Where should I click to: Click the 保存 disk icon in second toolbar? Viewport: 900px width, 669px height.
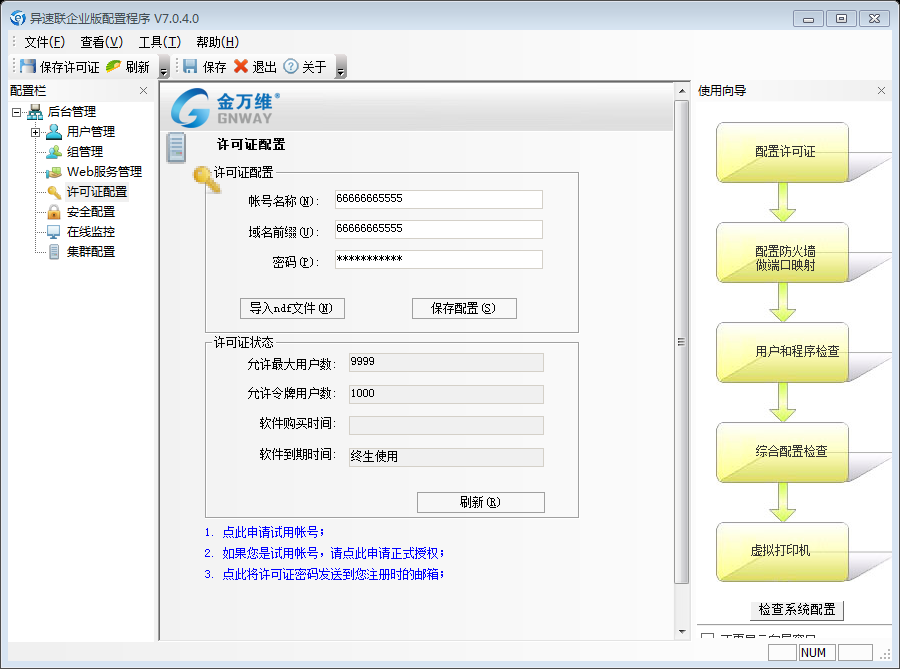click(190, 67)
